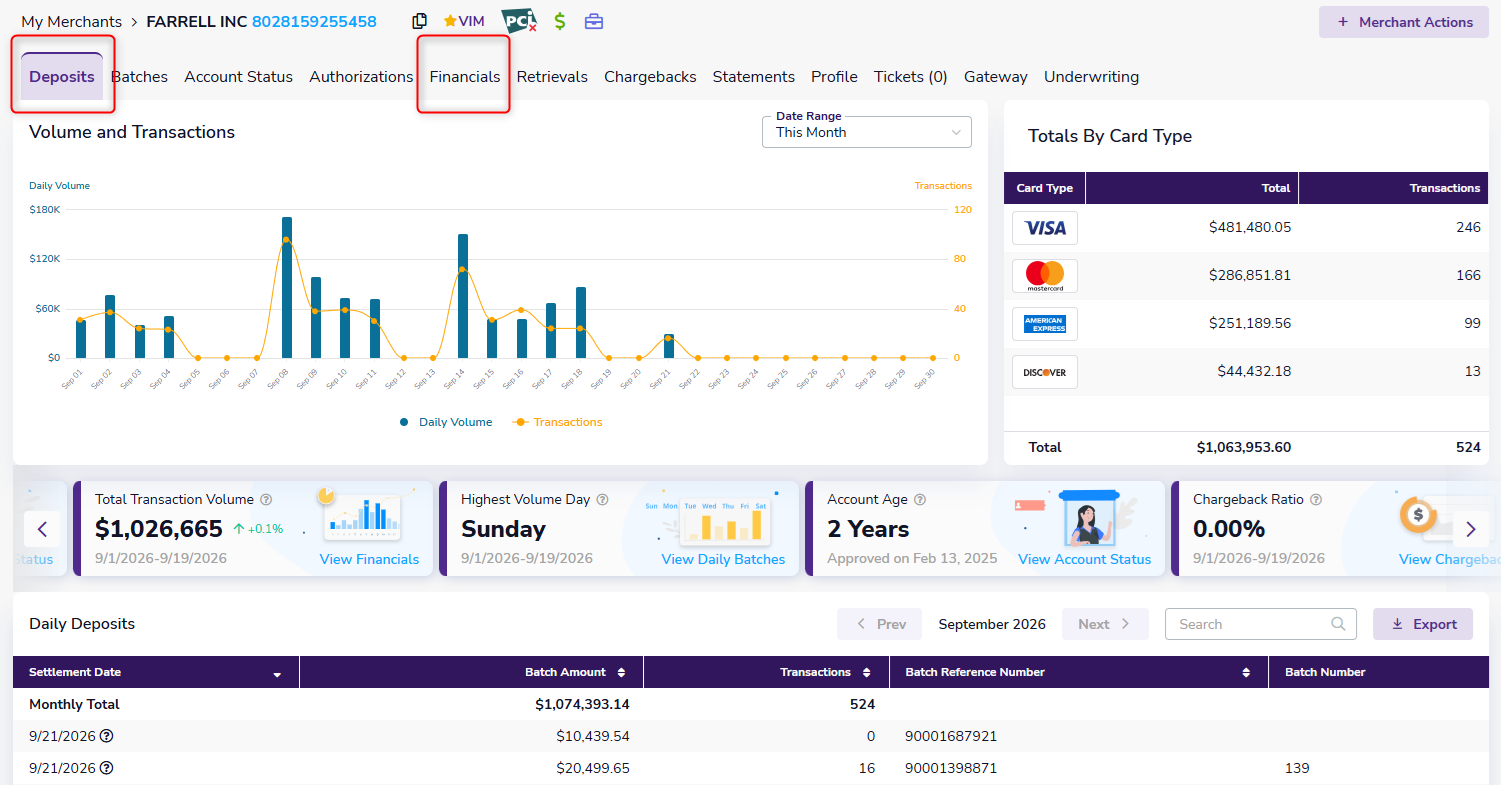1501x785 pixels.
Task: Show help for Account Age
Action: point(920,500)
